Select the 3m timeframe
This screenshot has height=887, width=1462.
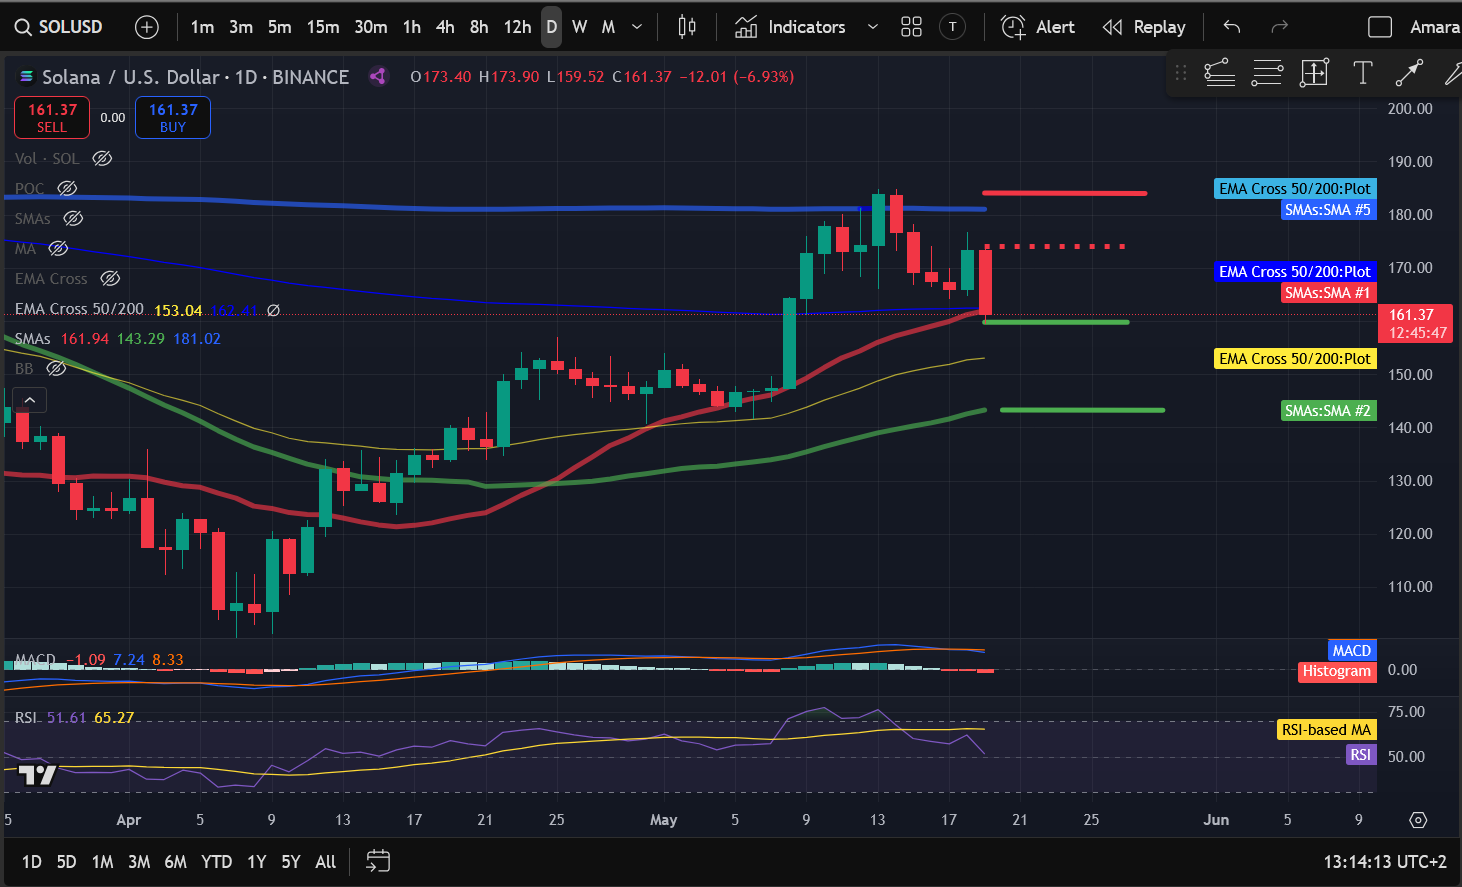(x=241, y=27)
